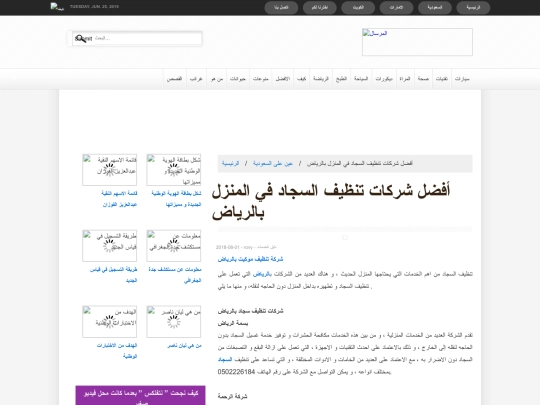Open thumbnail الهدف من الاختبارات الوطنية

coord(110,321)
